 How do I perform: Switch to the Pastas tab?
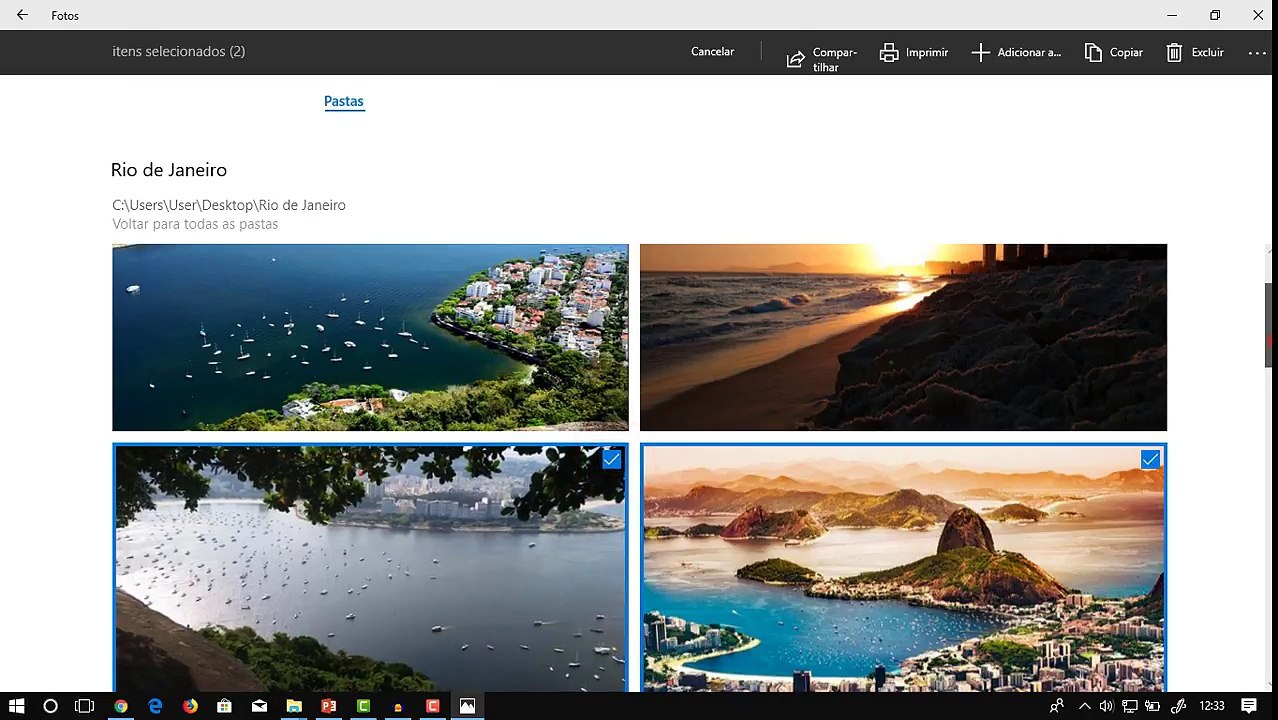(x=344, y=101)
